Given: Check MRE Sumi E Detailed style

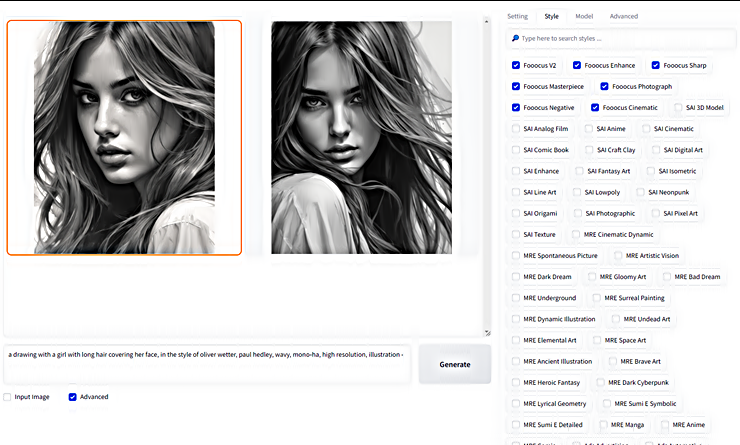Looking at the screenshot, I should point(516,425).
